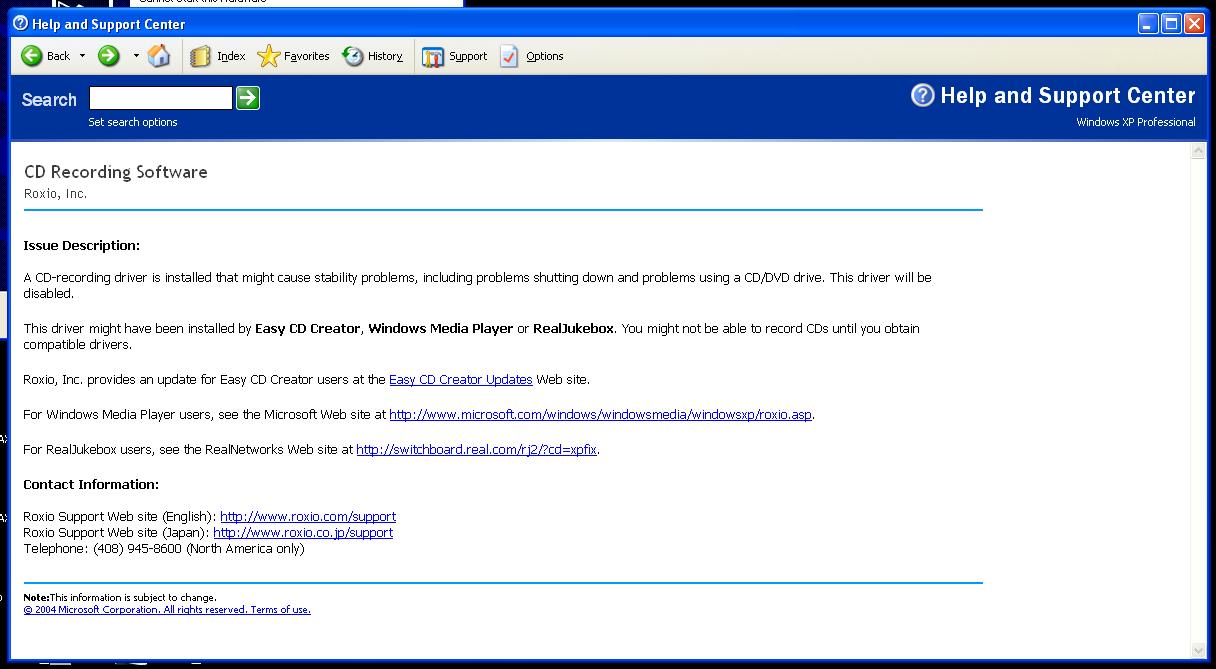Screen dimensions: 1216x669
Task: Minimize the Help and Support Center window
Action: pyautogui.click(x=1148, y=24)
